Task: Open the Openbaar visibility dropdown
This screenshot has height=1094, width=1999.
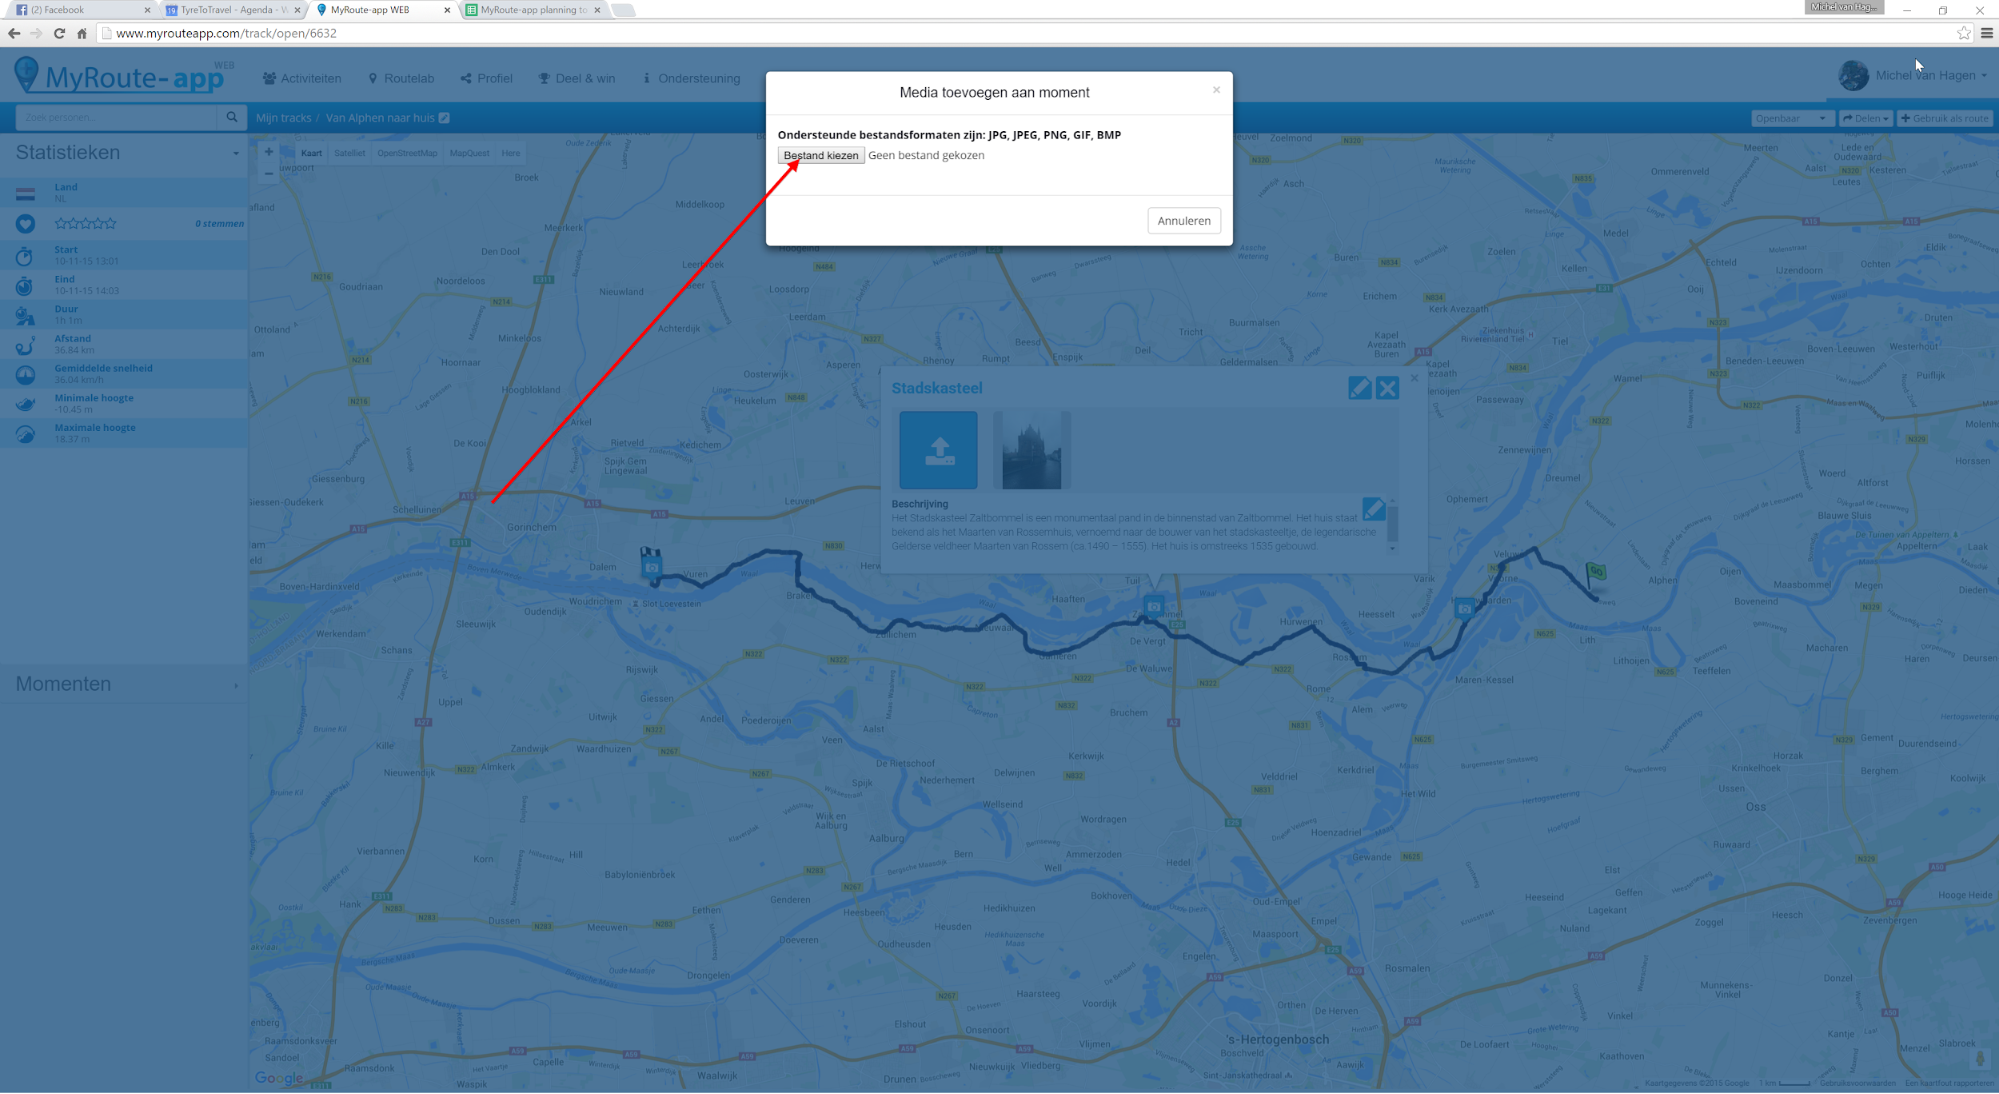Action: click(1790, 118)
